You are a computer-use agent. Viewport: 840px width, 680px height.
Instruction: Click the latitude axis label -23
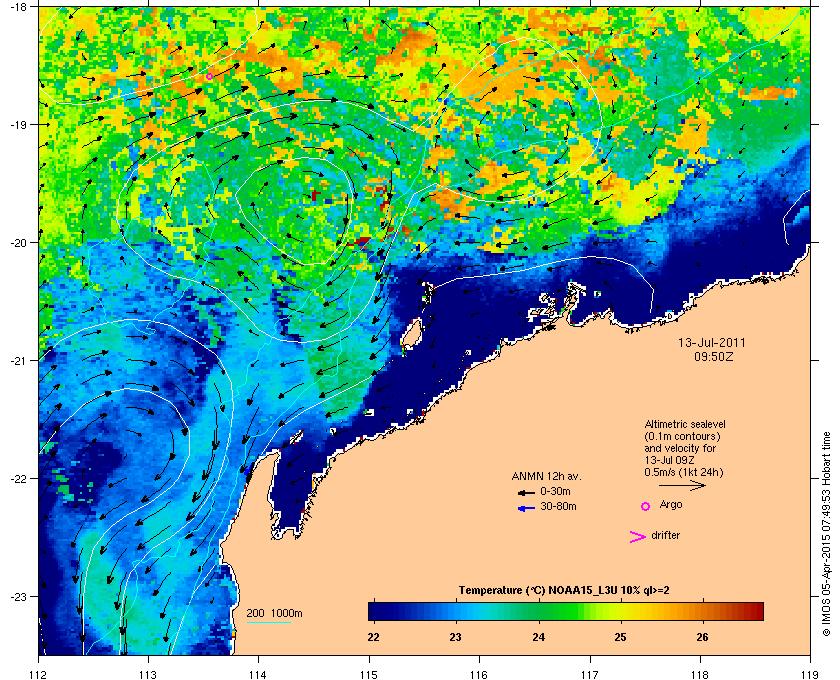tap(19, 596)
